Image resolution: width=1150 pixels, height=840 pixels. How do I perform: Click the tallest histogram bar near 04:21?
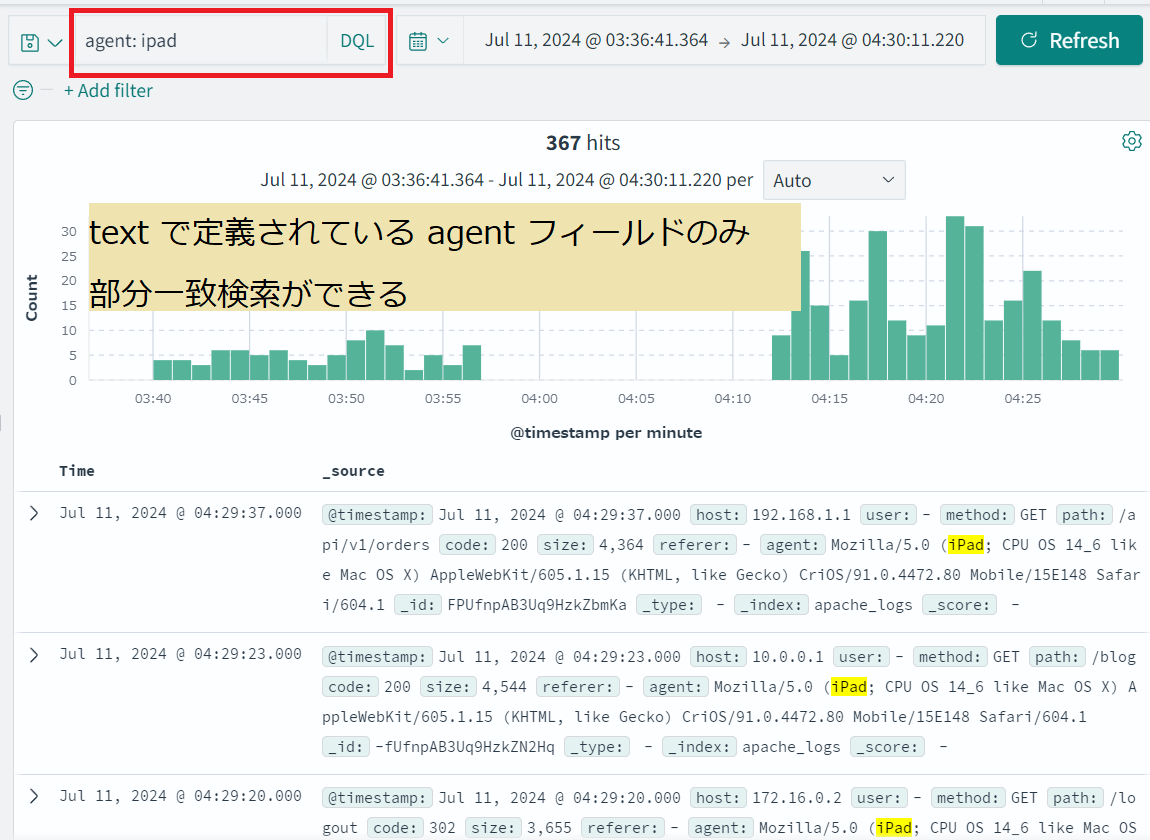955,298
